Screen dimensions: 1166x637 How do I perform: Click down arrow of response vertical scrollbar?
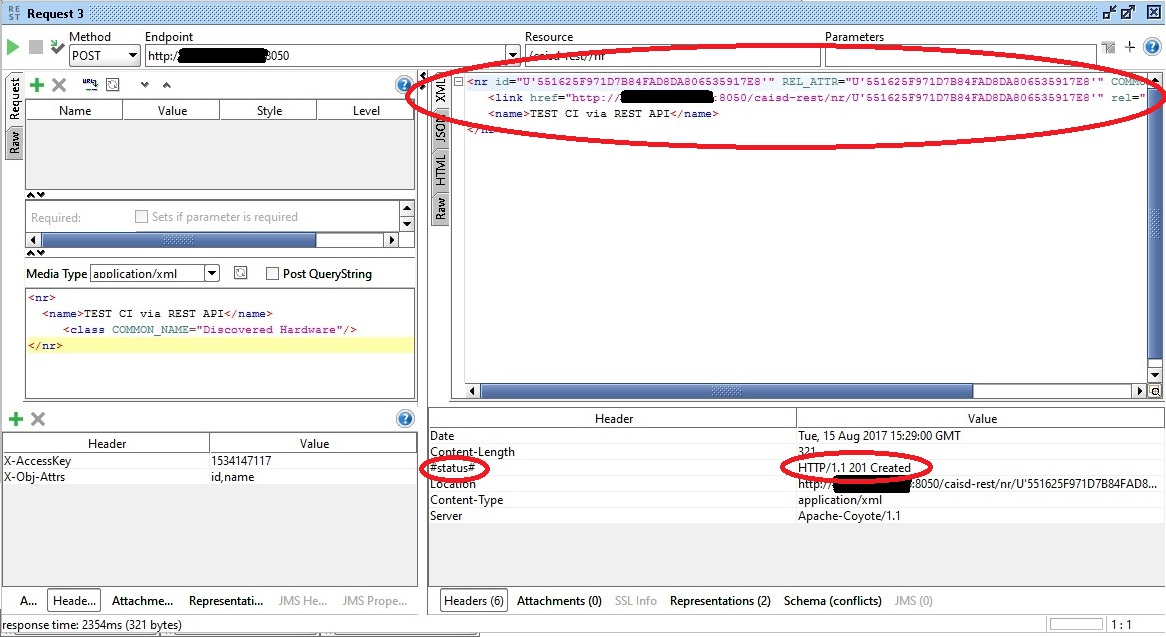(1155, 375)
